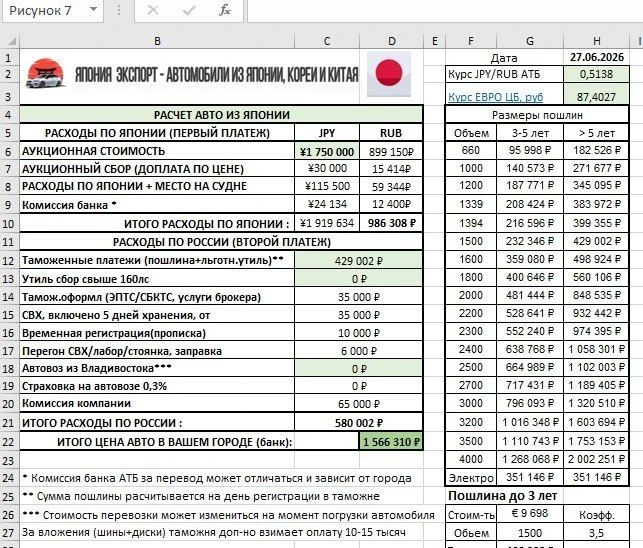
Task: Click the Cancel X icon in formula bar
Action: click(x=153, y=10)
